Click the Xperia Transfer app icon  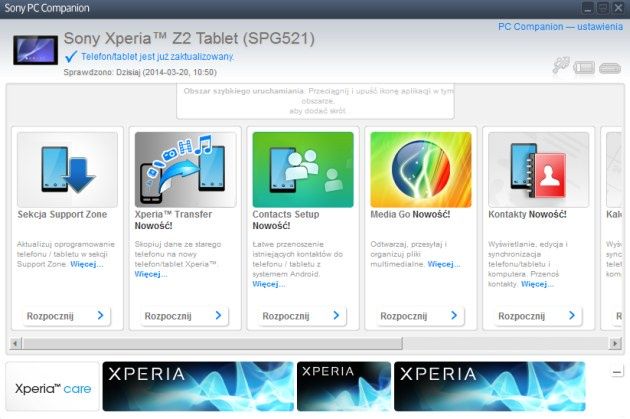tap(185, 170)
